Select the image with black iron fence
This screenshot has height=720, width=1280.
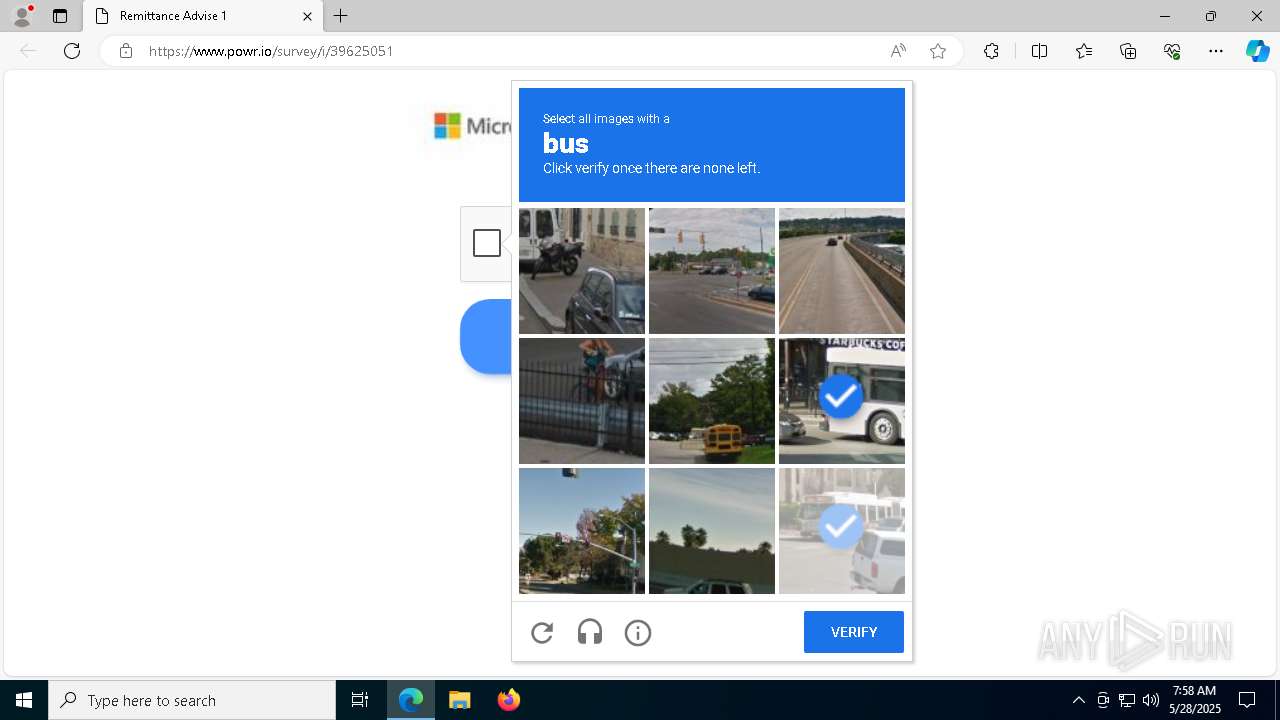(x=582, y=401)
